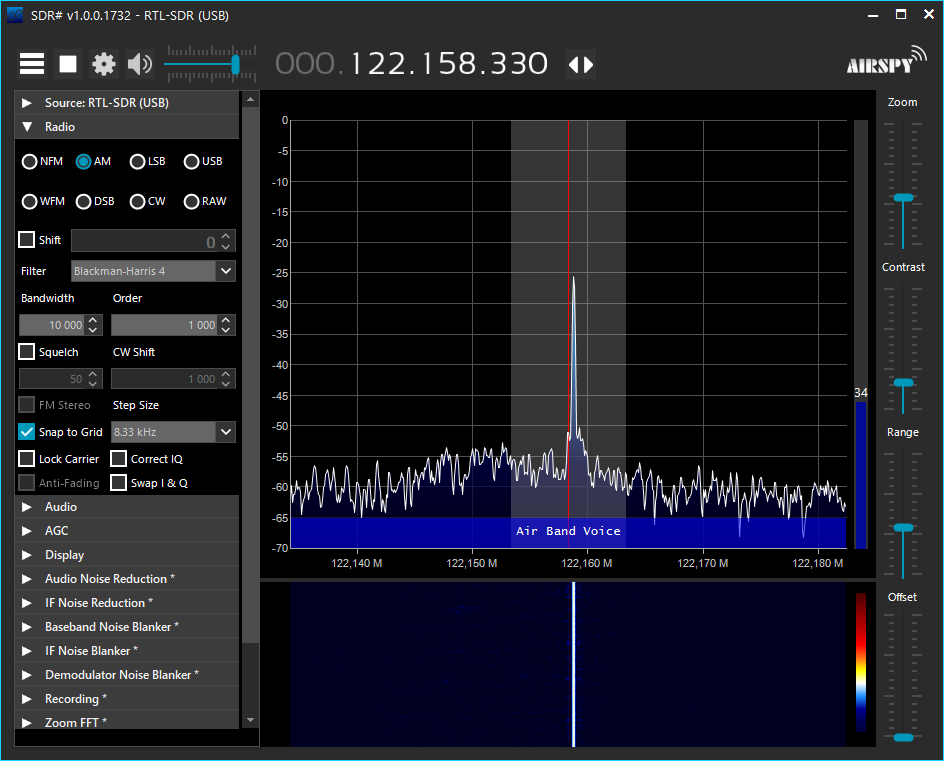Expand the Zoom FFT panel

coord(127,721)
